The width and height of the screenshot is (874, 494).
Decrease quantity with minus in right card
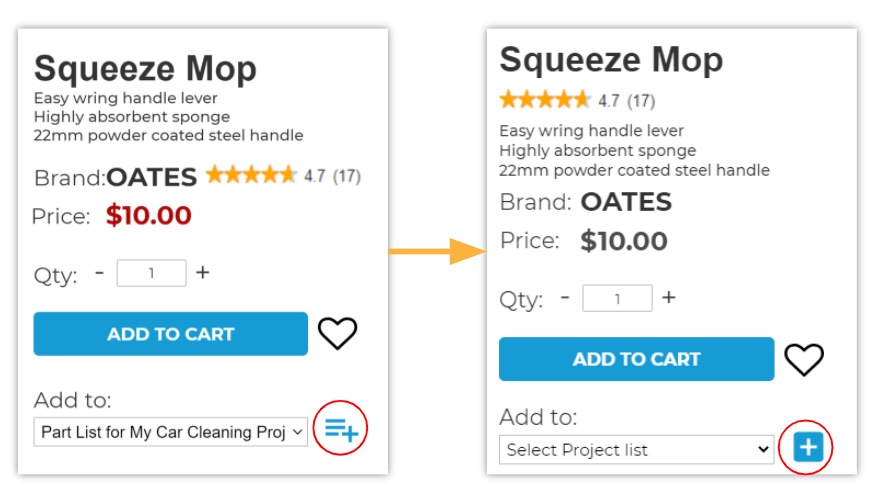565,297
